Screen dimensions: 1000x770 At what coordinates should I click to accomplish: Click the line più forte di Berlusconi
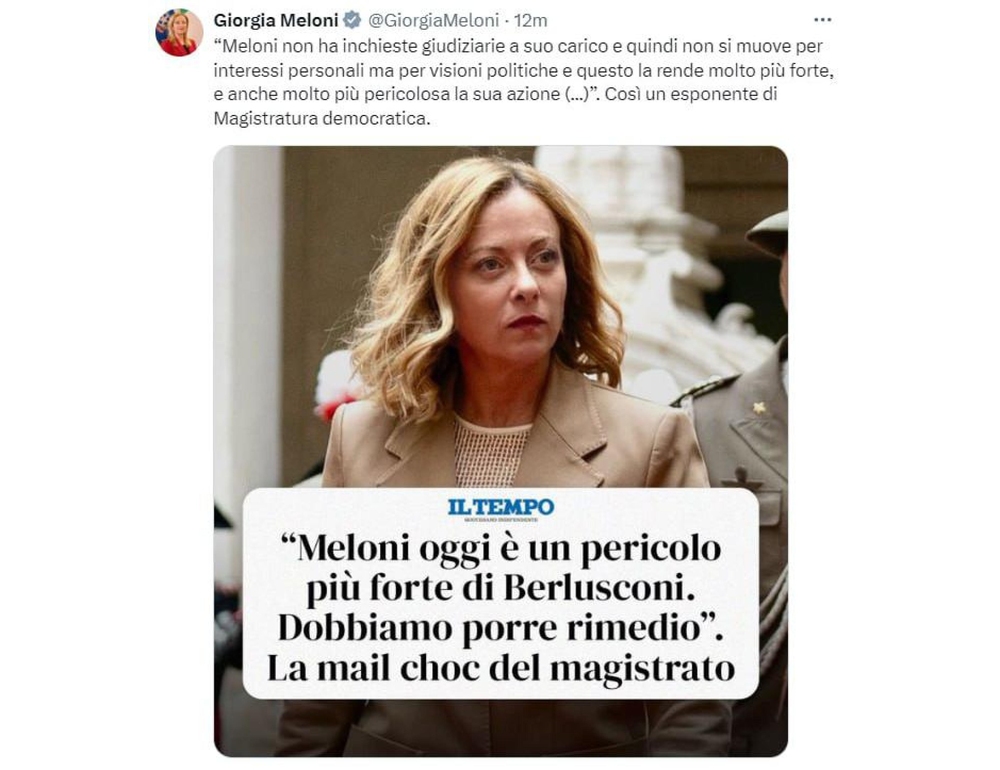coord(501,588)
